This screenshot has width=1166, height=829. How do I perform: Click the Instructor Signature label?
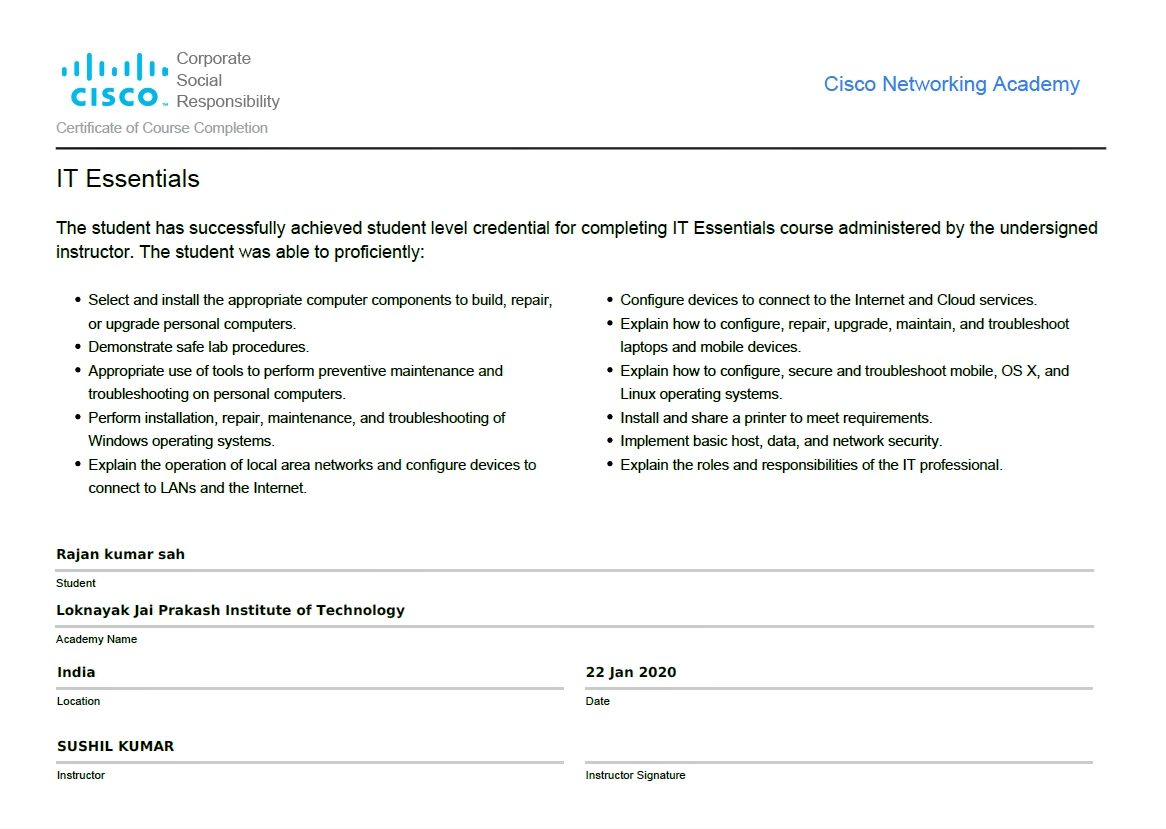(636, 775)
